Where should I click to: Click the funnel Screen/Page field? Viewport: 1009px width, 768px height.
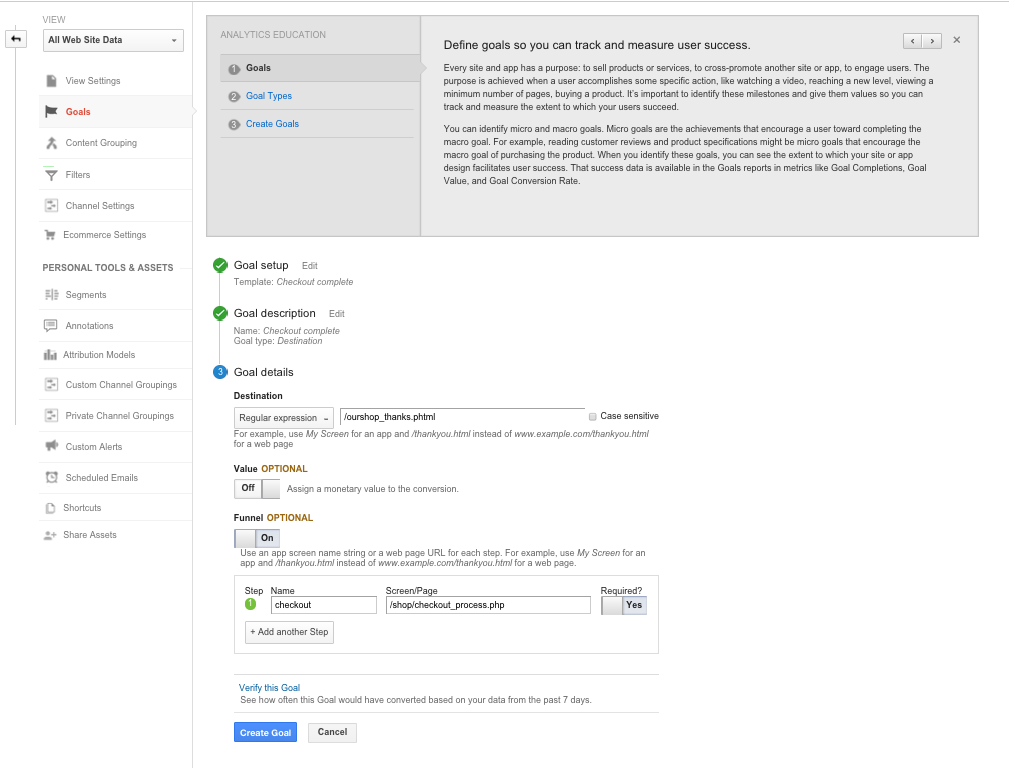(488, 605)
